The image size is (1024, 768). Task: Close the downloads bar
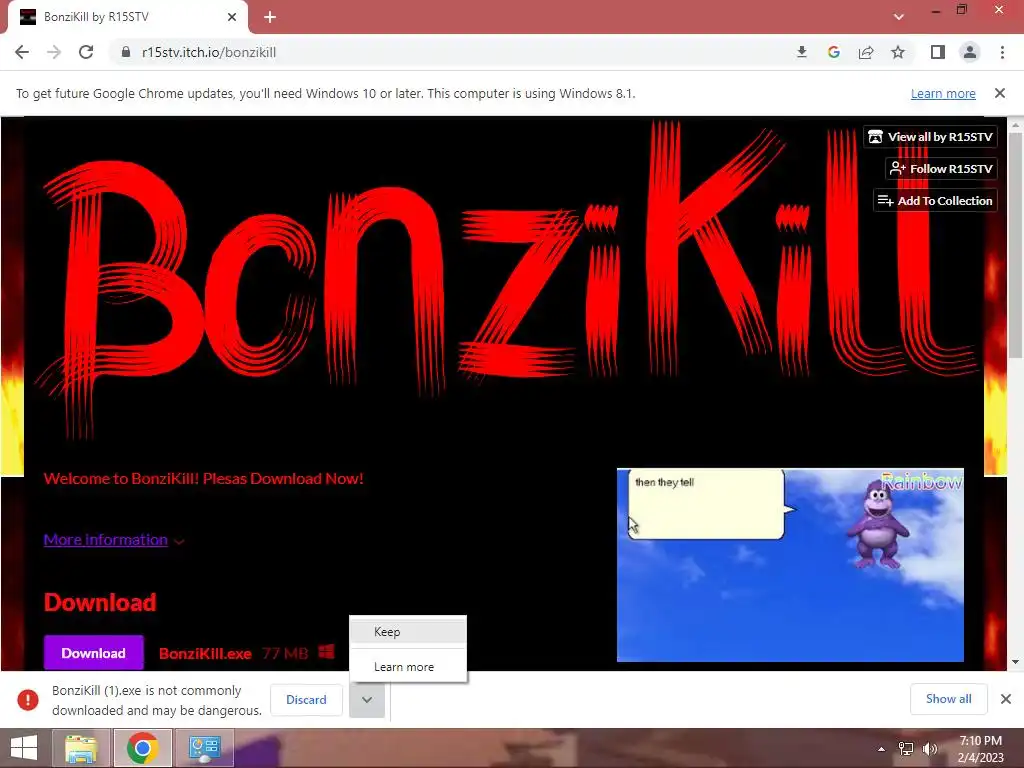[x=1006, y=699]
